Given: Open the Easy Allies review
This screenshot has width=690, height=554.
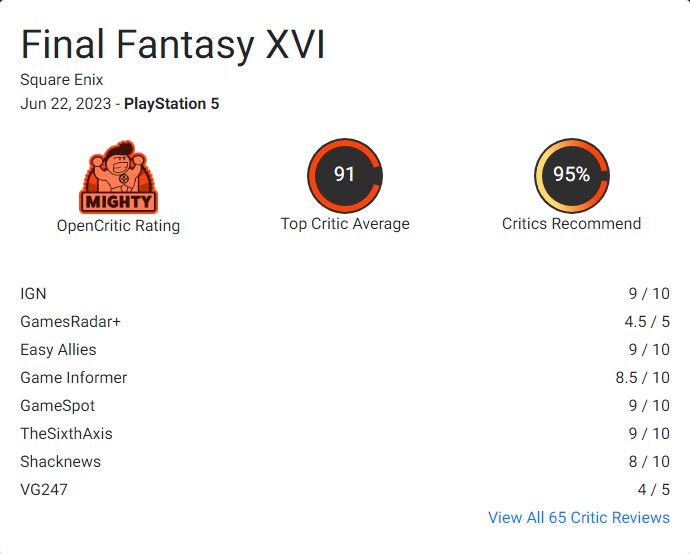Looking at the screenshot, I should [58, 349].
